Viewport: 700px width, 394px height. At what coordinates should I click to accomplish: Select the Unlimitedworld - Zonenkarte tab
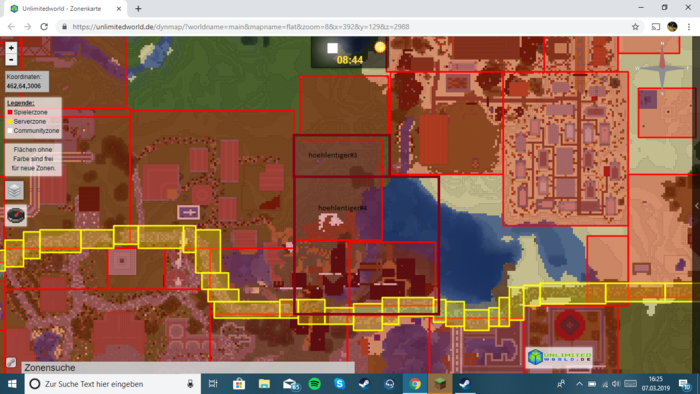(x=66, y=8)
